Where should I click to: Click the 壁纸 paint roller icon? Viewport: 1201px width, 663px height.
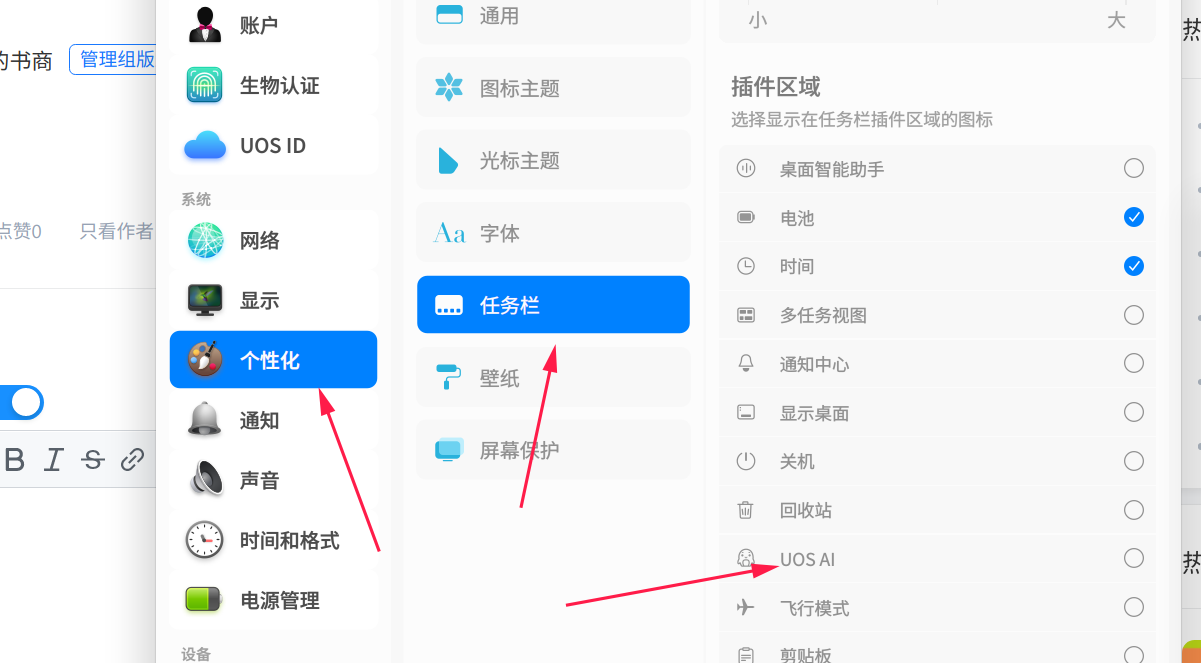coord(449,378)
